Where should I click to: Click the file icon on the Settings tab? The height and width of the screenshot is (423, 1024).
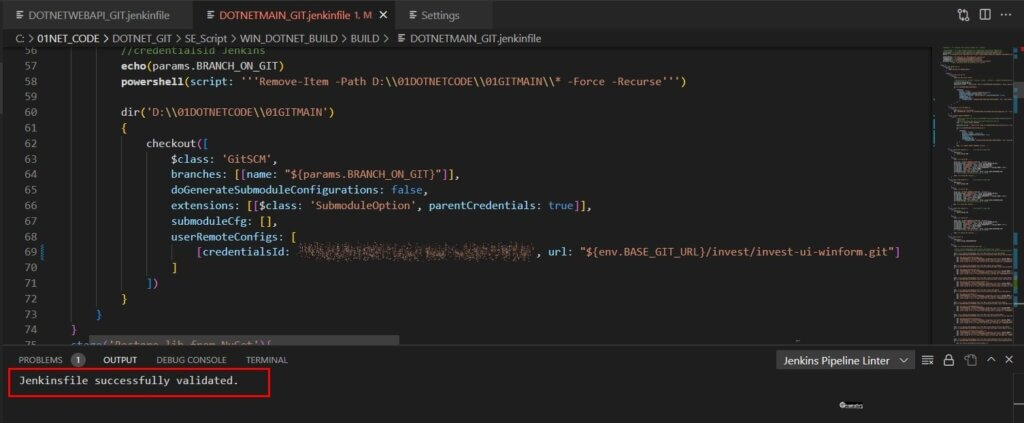click(x=413, y=15)
